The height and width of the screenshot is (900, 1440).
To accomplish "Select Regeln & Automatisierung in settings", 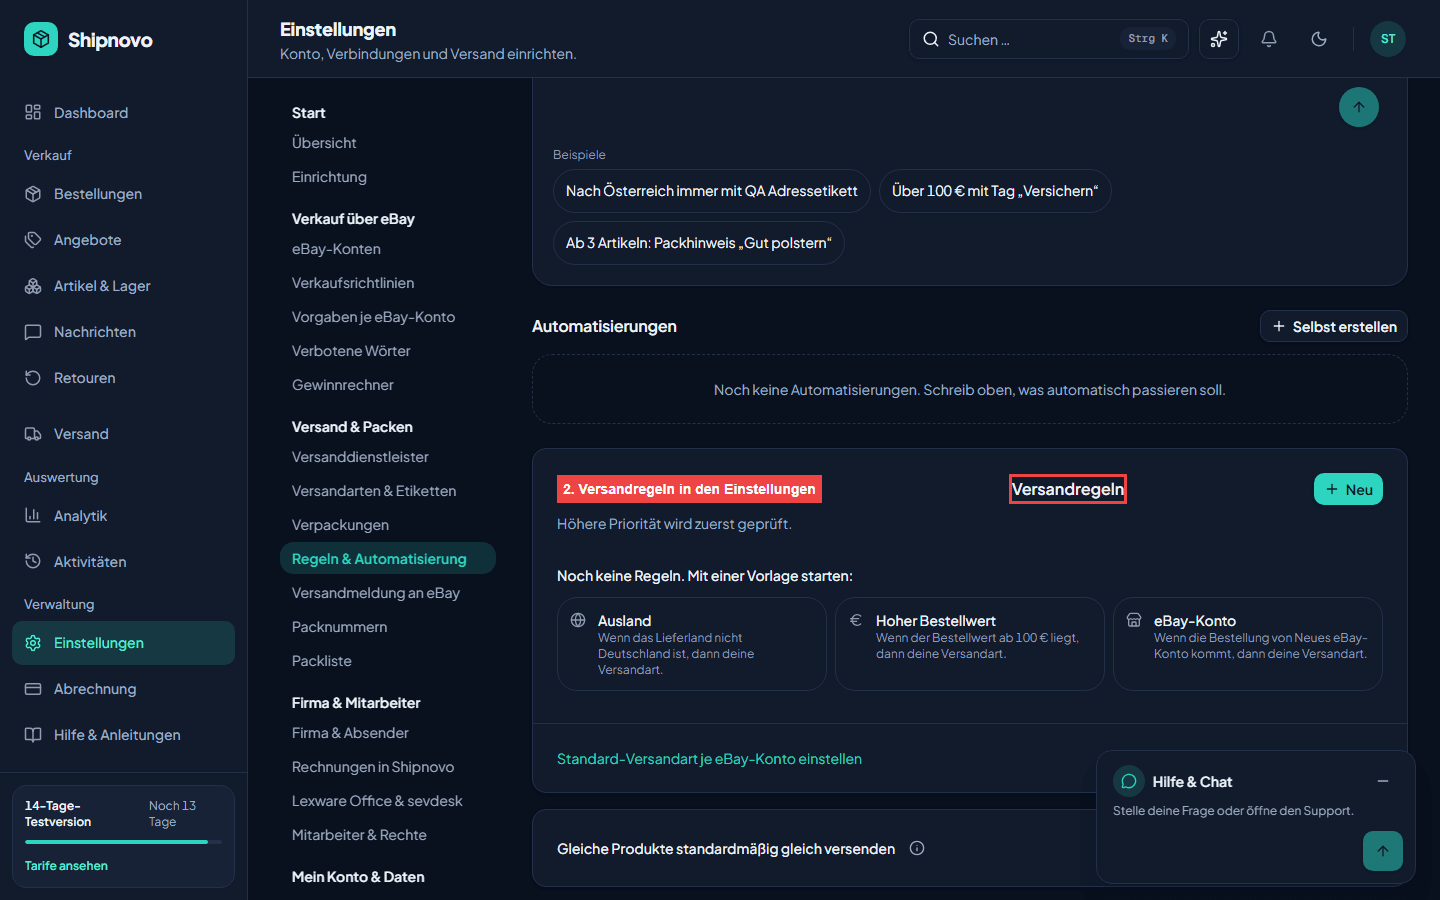I will 388,558.
